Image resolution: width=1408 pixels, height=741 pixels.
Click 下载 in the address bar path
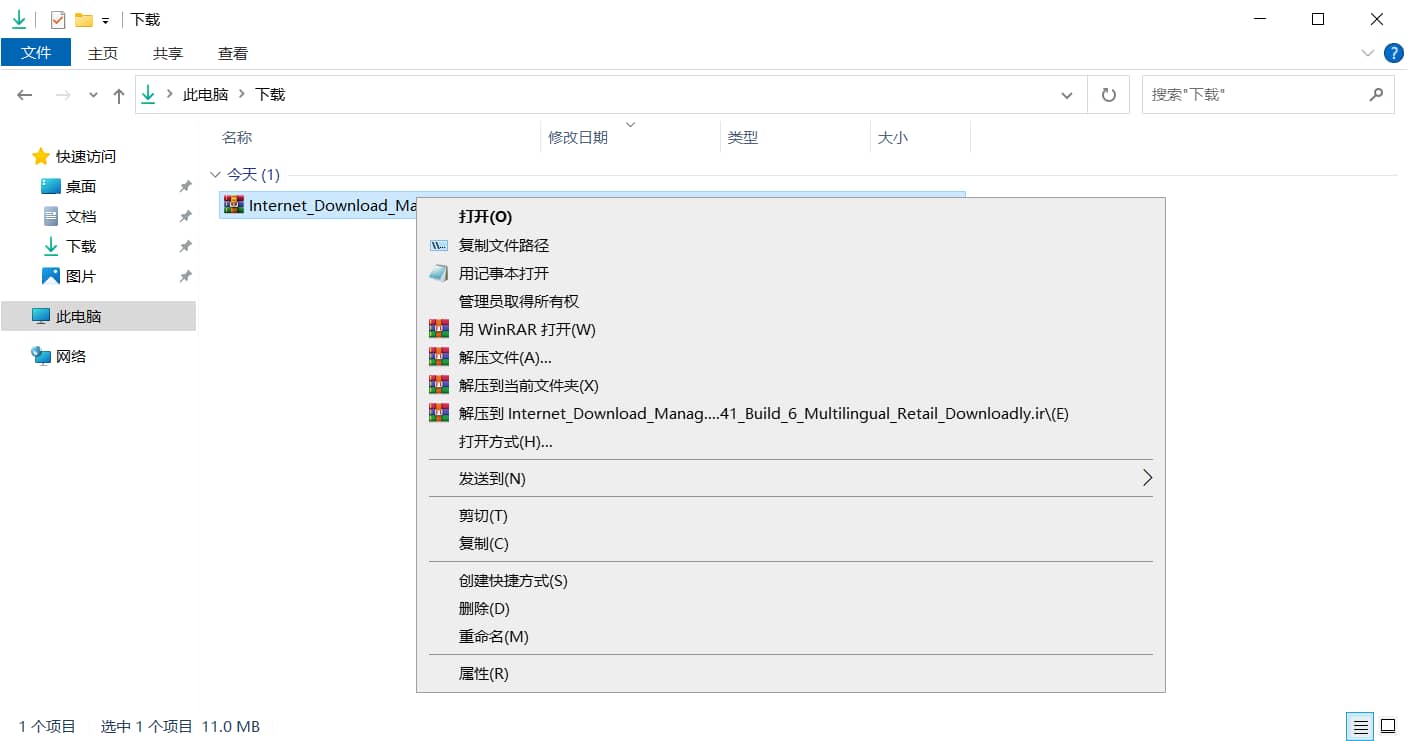click(x=270, y=94)
